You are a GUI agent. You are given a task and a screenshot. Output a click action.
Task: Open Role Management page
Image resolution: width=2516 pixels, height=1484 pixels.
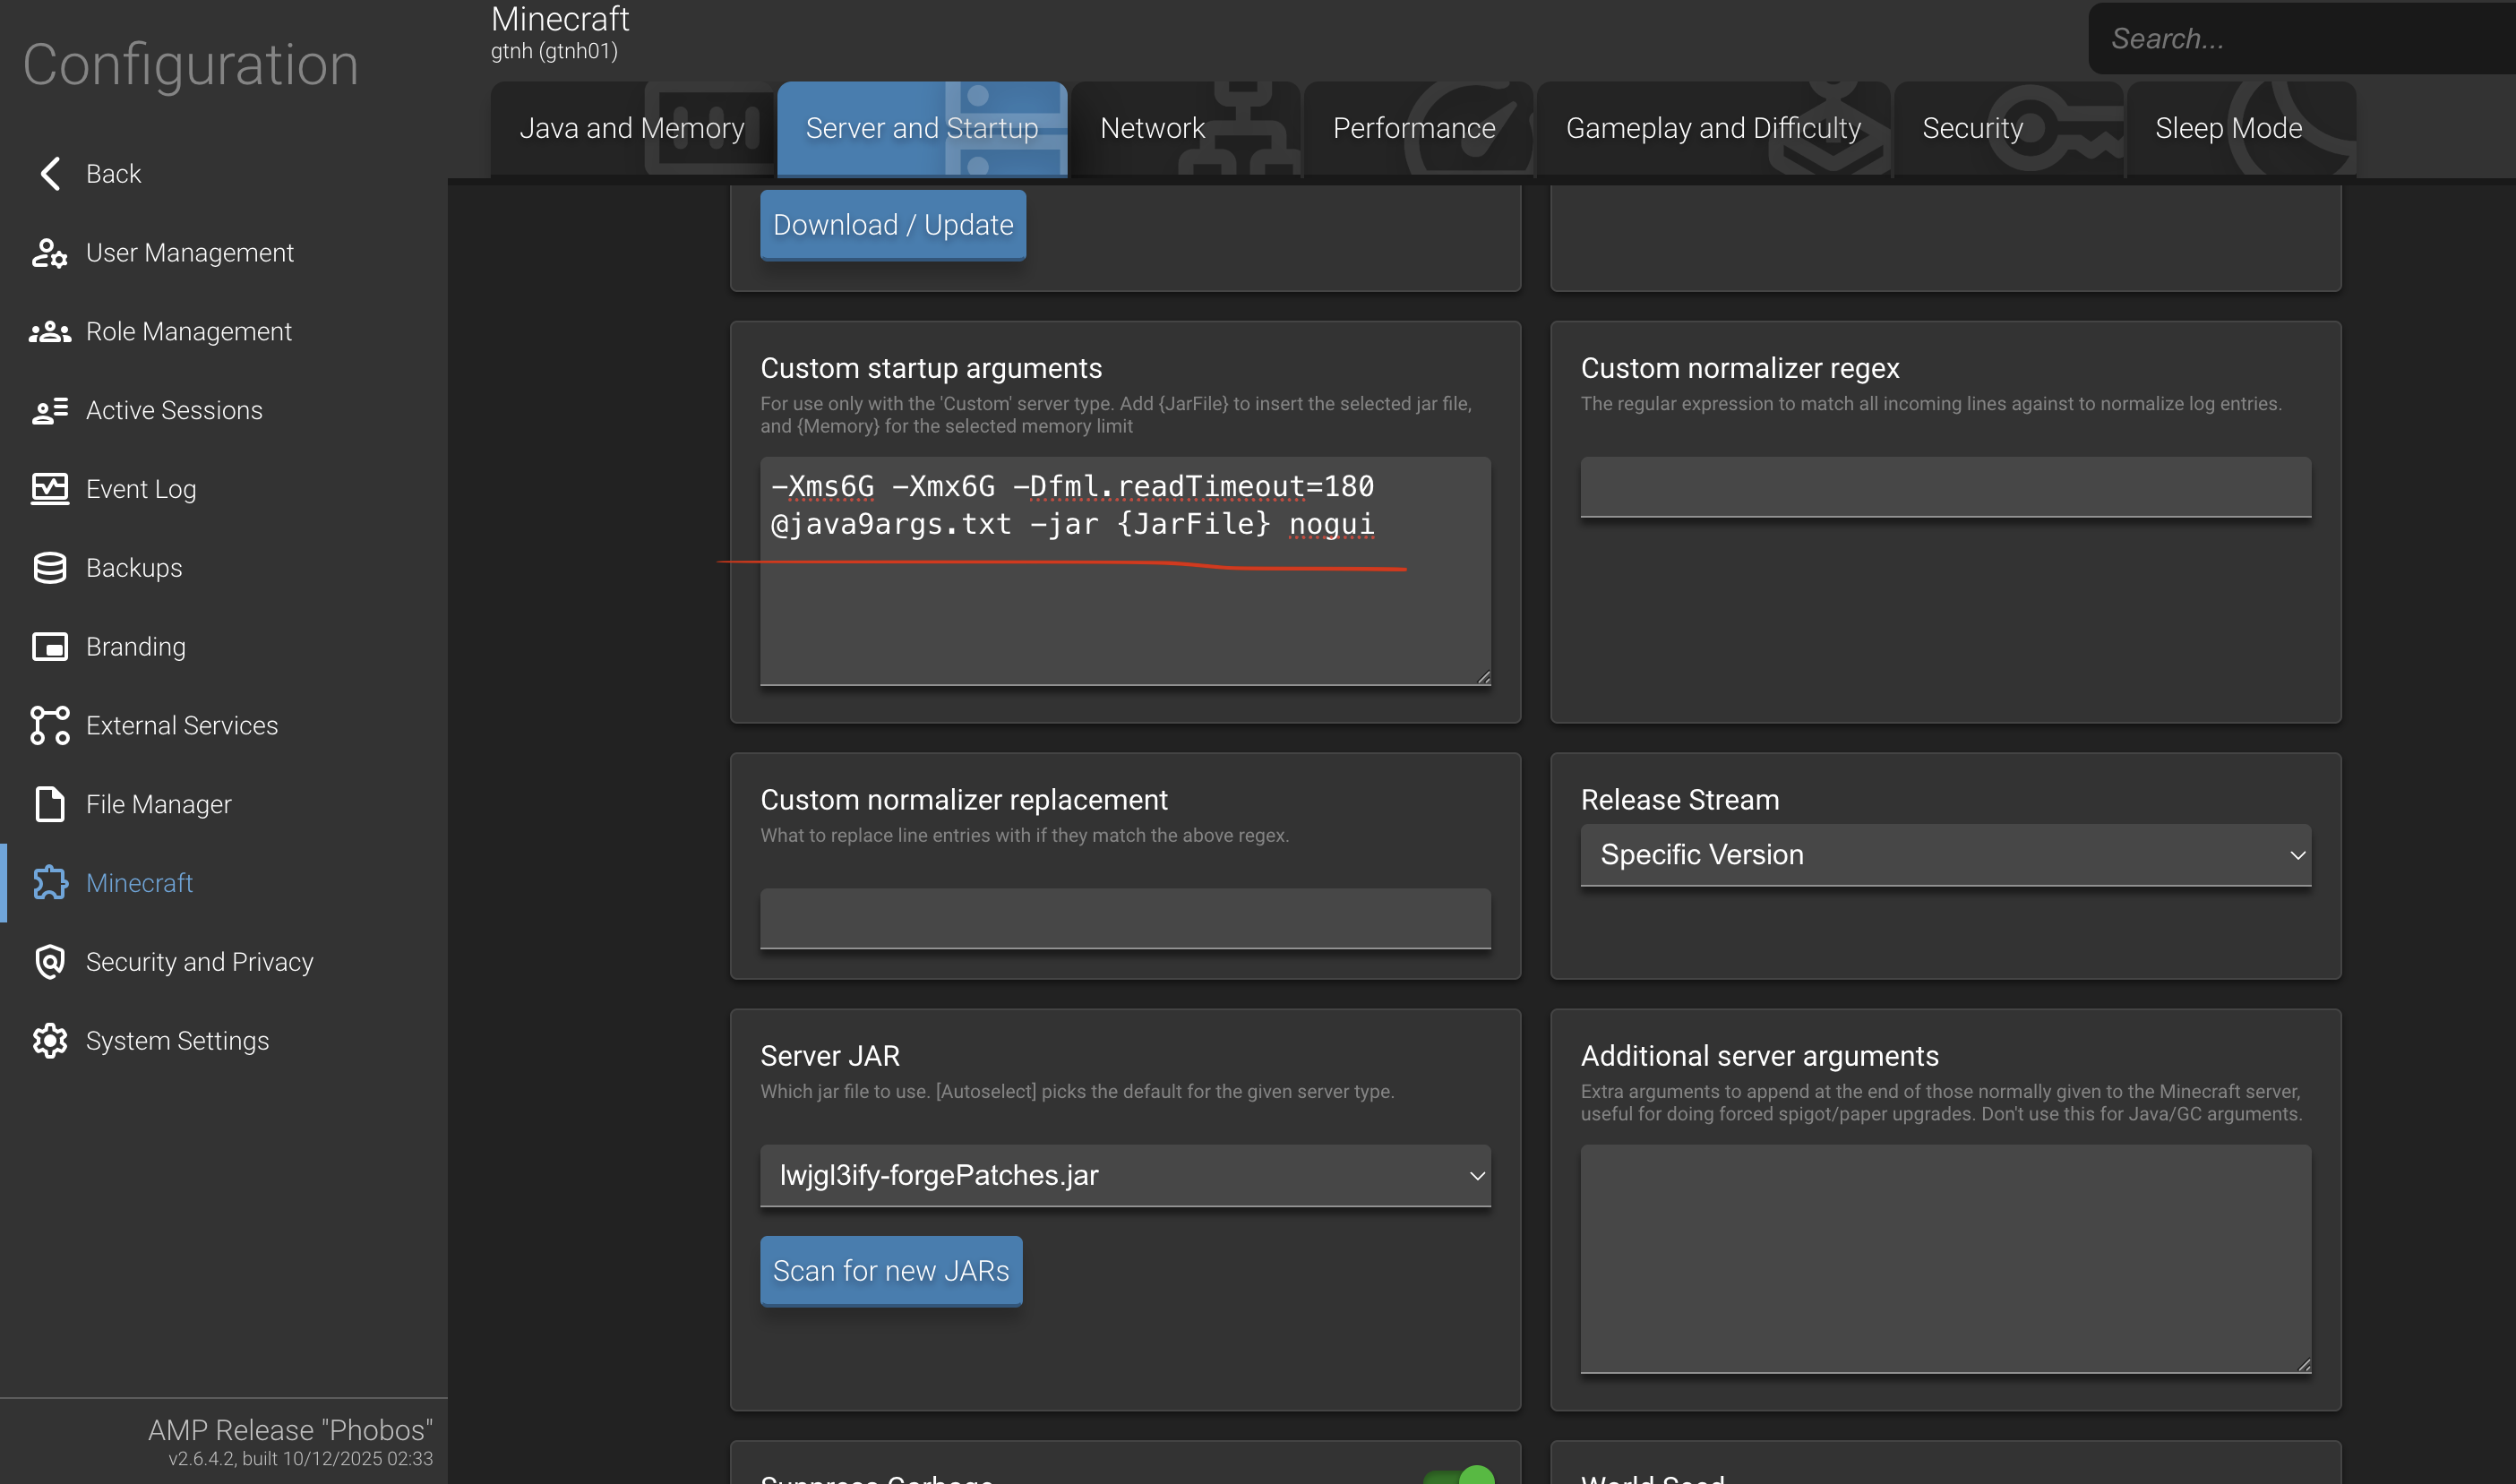tap(189, 331)
